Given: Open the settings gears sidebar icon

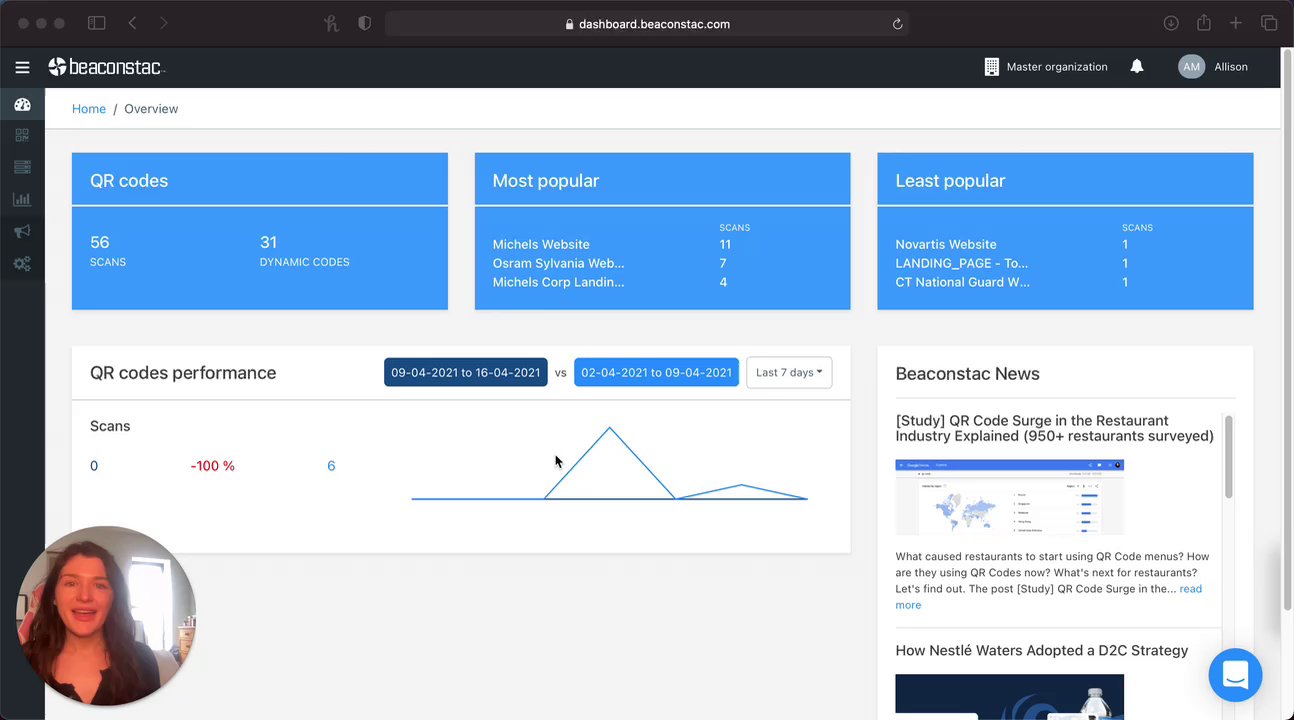Looking at the screenshot, I should 22,264.
